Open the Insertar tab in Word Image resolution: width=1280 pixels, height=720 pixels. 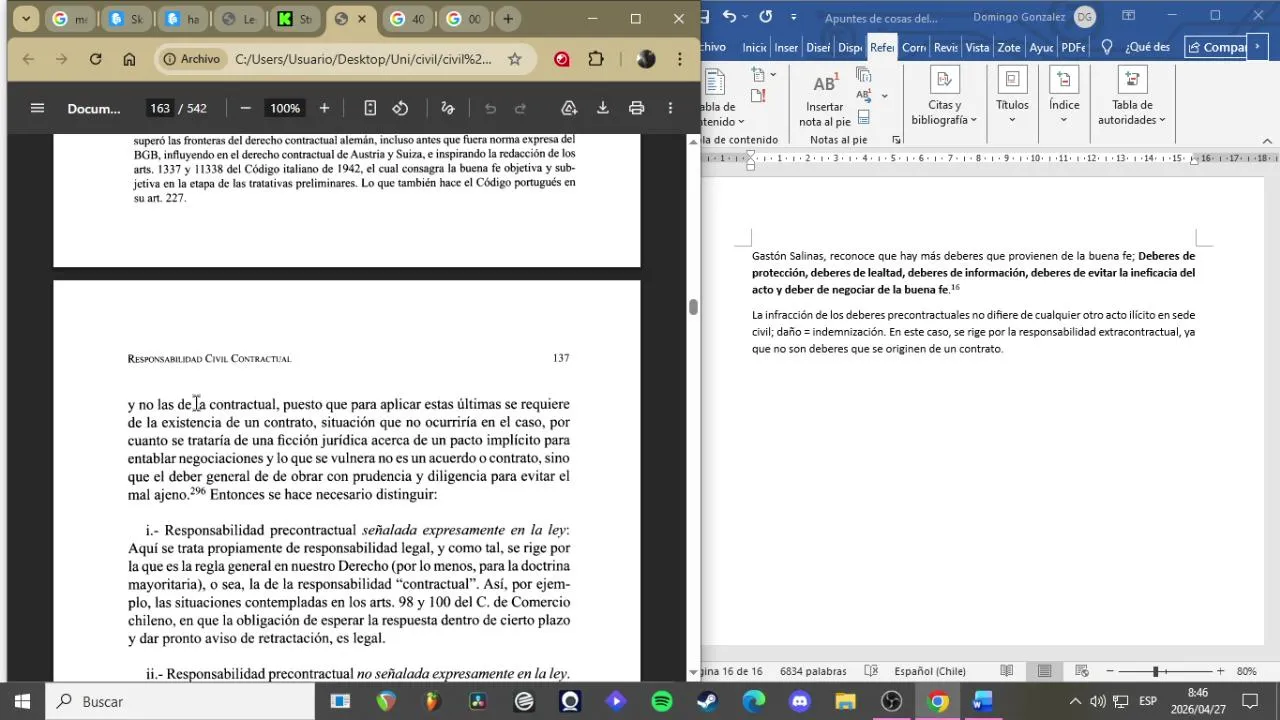[x=786, y=47]
